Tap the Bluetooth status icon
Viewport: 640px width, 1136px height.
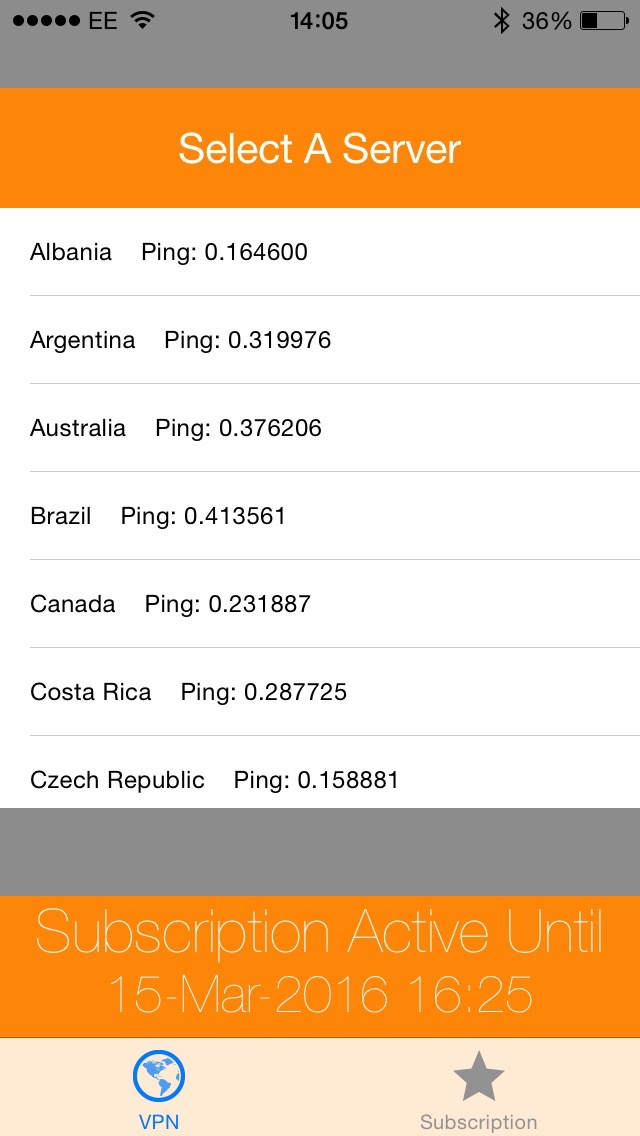click(501, 21)
